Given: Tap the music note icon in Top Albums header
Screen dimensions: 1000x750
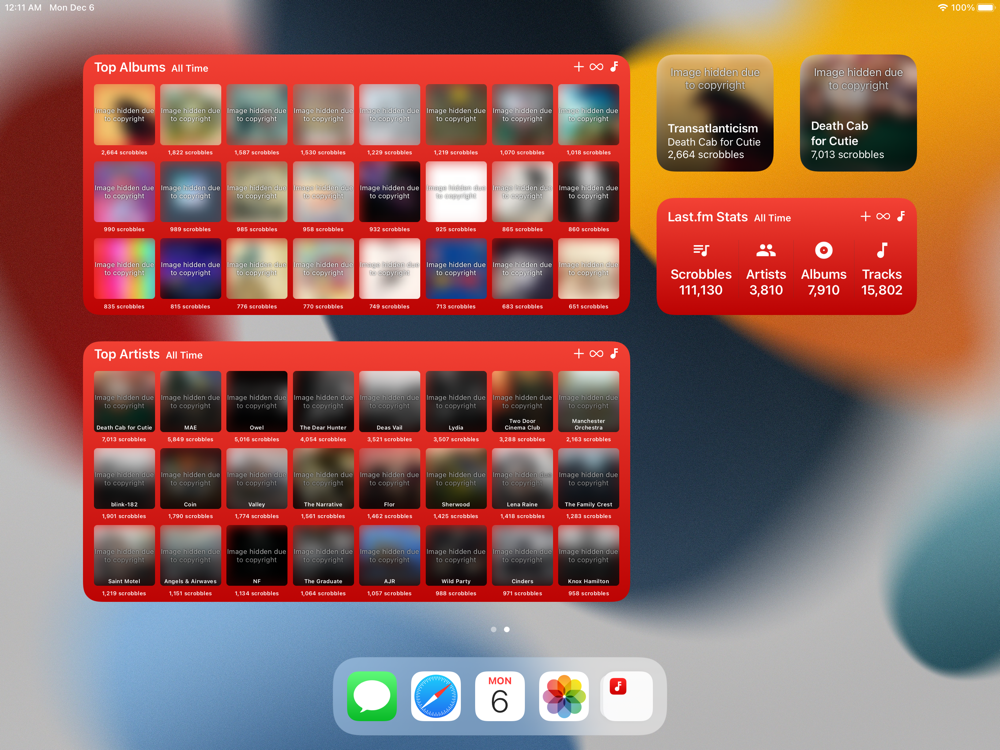Looking at the screenshot, I should [614, 66].
